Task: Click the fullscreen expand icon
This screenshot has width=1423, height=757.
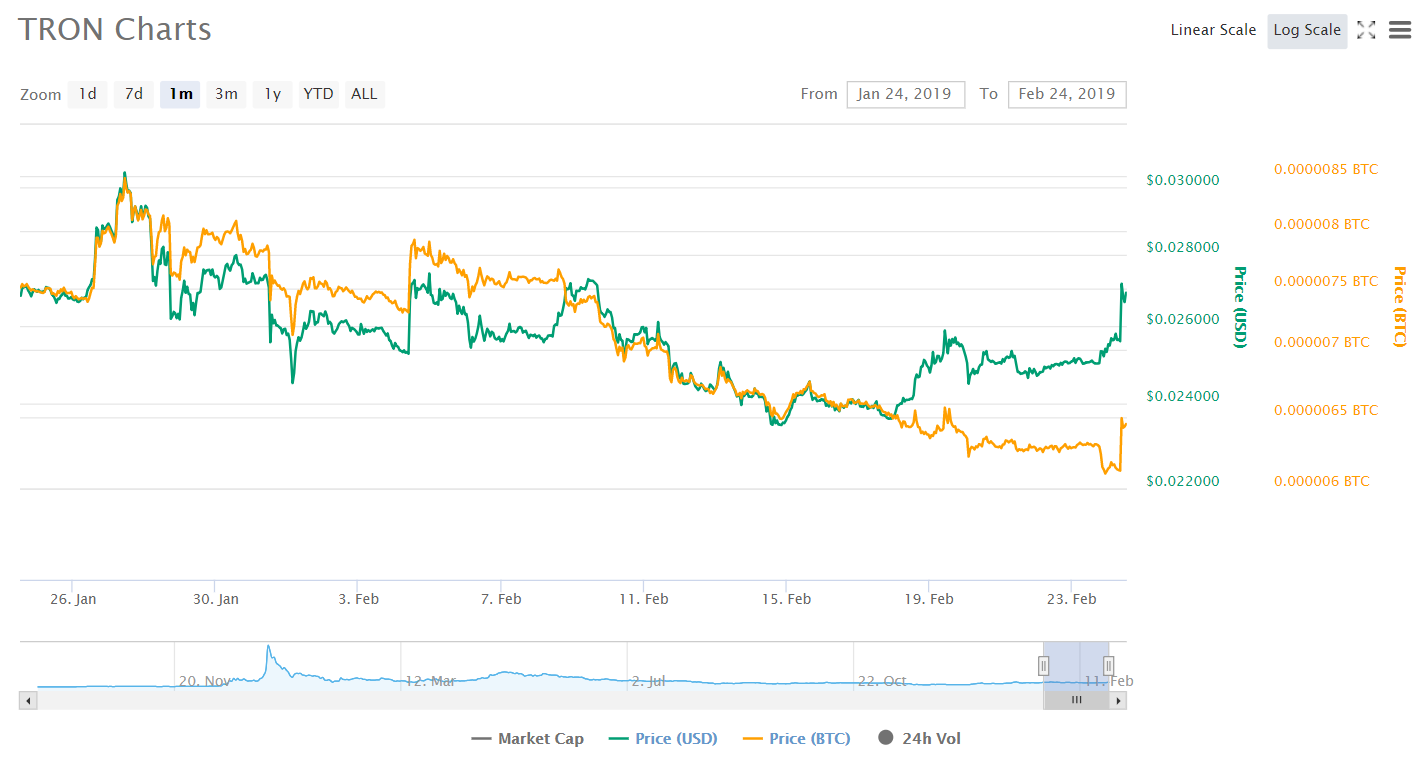Action: 1366,31
